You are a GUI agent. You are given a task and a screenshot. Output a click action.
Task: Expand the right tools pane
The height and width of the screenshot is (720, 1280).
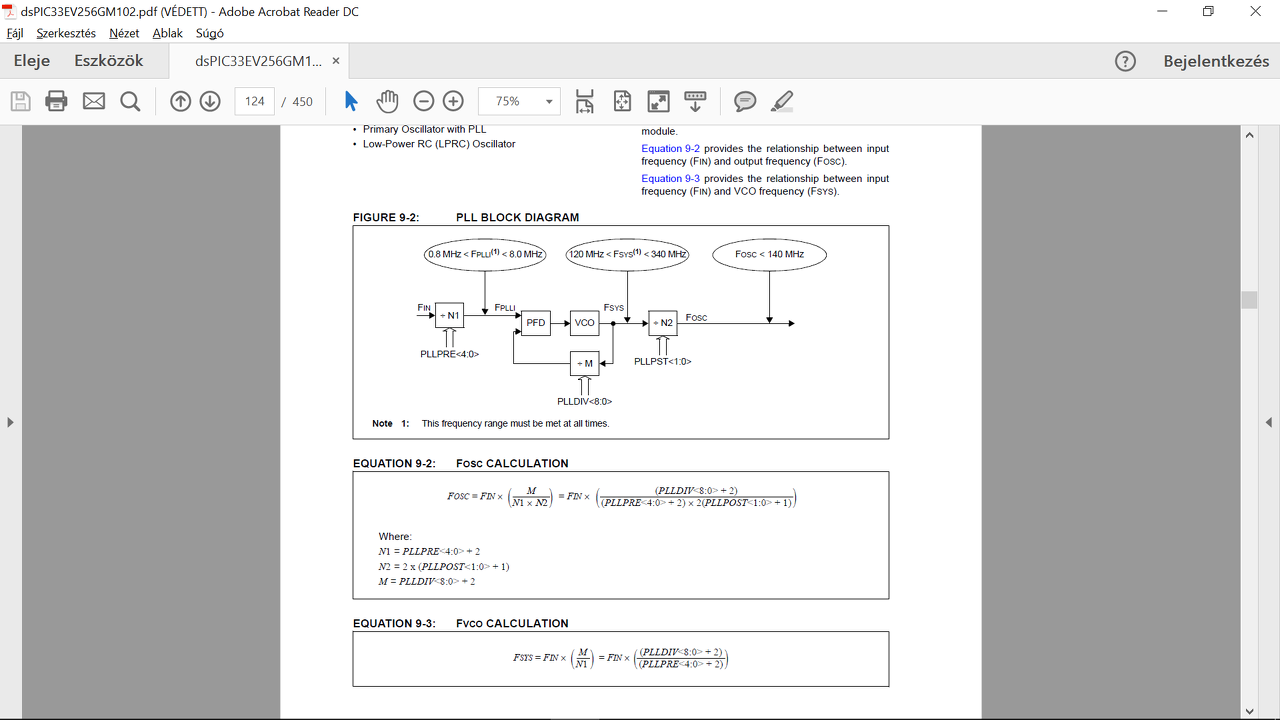point(1269,422)
